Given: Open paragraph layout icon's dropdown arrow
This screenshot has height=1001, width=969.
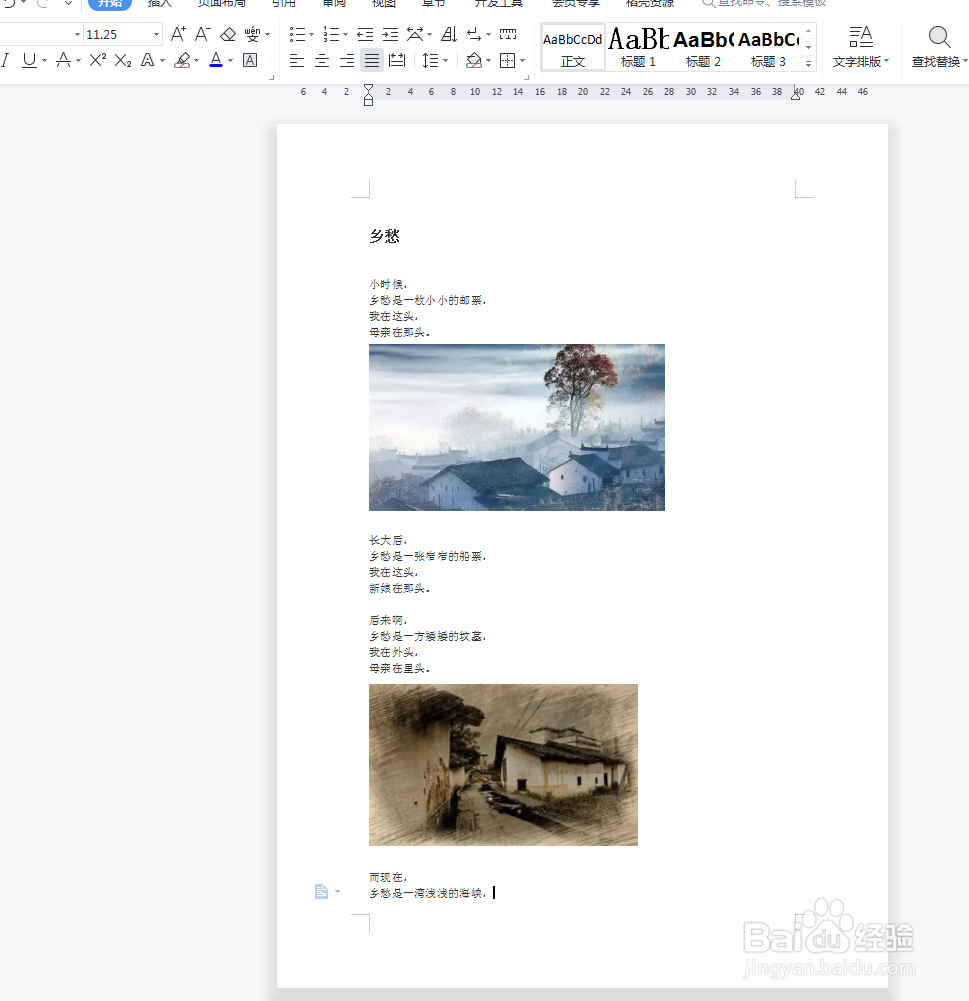Looking at the screenshot, I should (337, 892).
